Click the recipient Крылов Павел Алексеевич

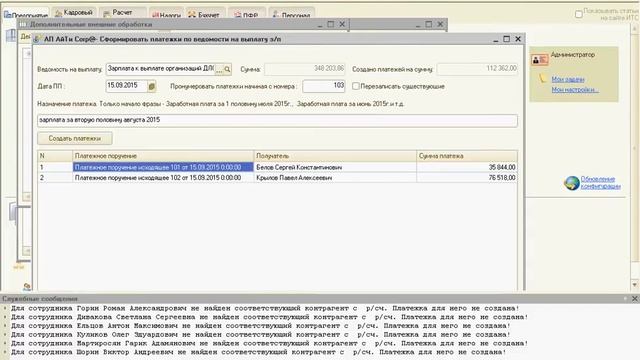point(294,178)
